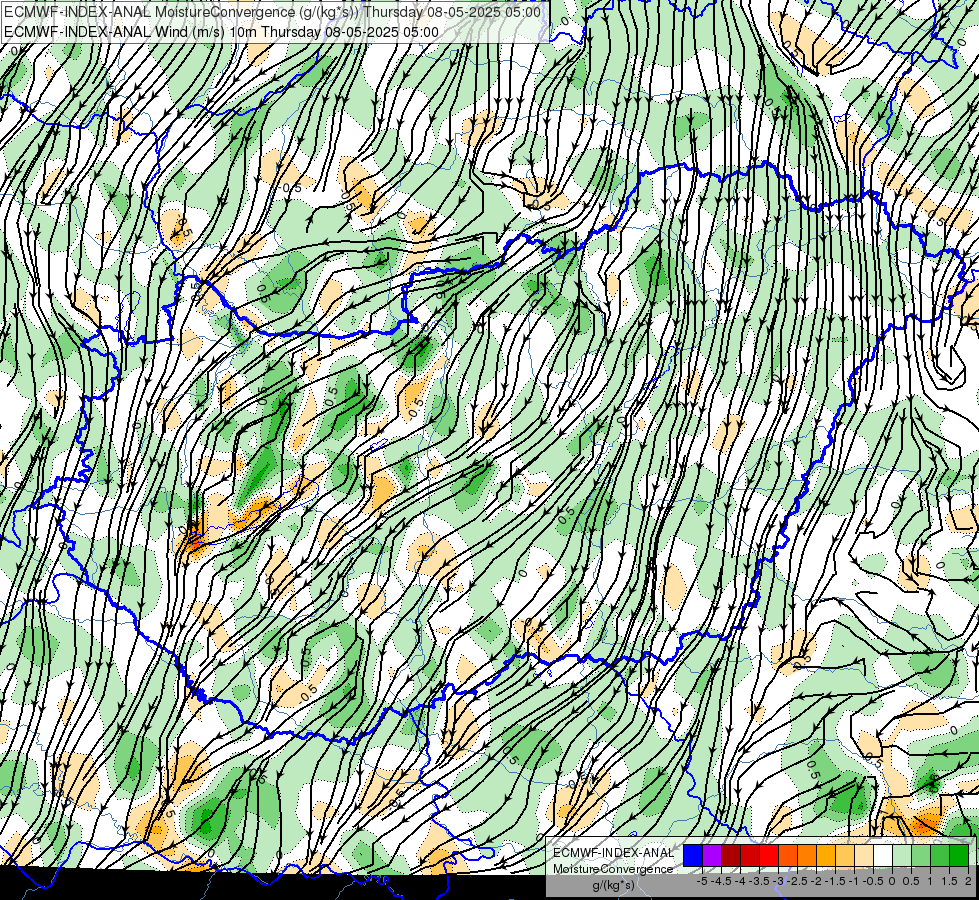Click the 'ECMWF-INDEX-ANAL' label in the legend box
The image size is (979, 900).
click(x=613, y=853)
